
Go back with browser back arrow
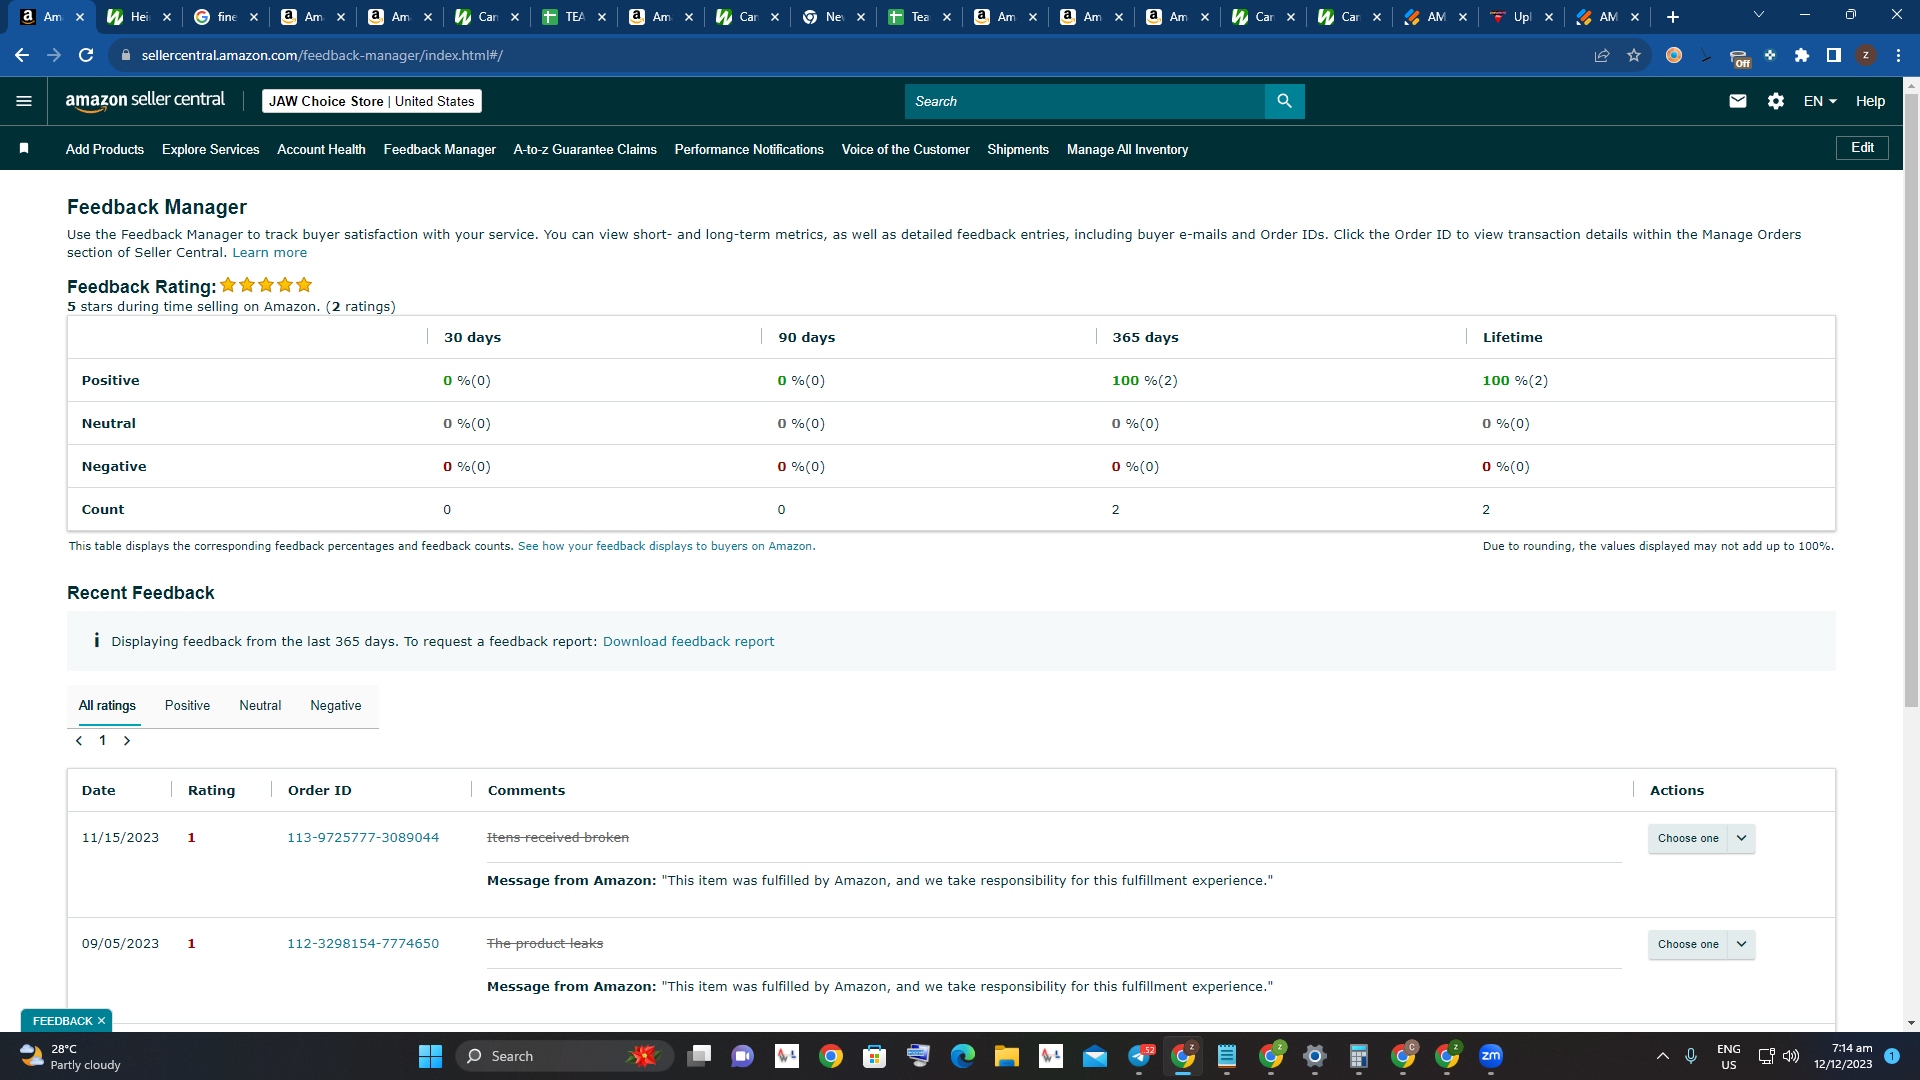click(22, 55)
